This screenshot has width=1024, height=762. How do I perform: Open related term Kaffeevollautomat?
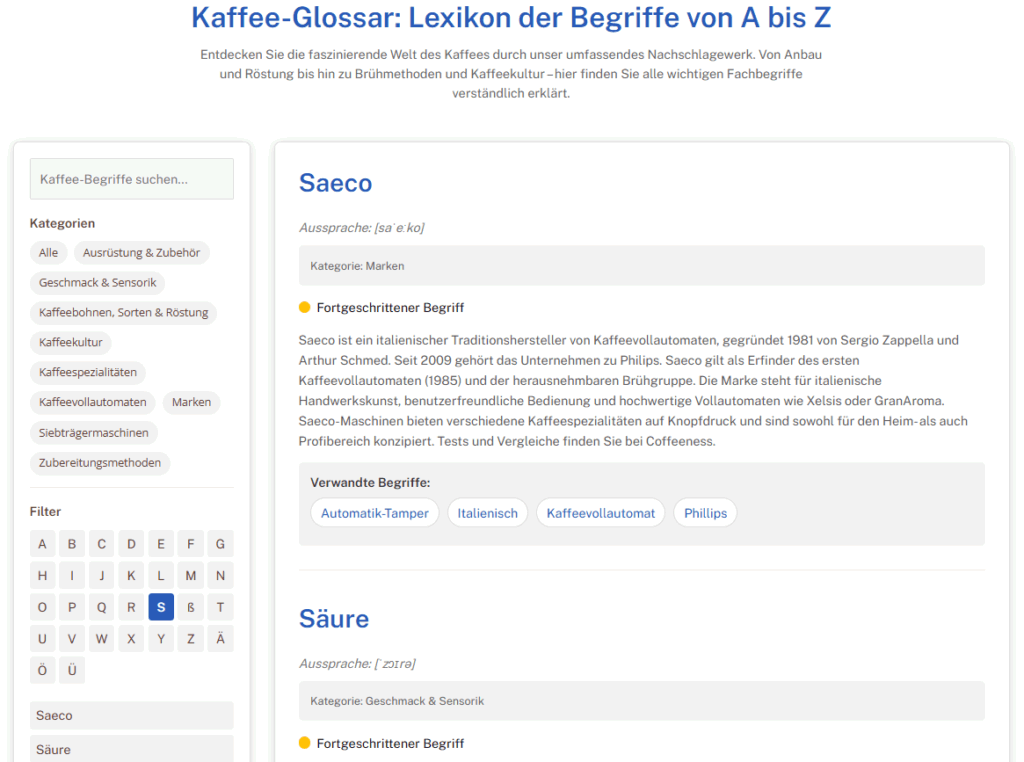[600, 513]
